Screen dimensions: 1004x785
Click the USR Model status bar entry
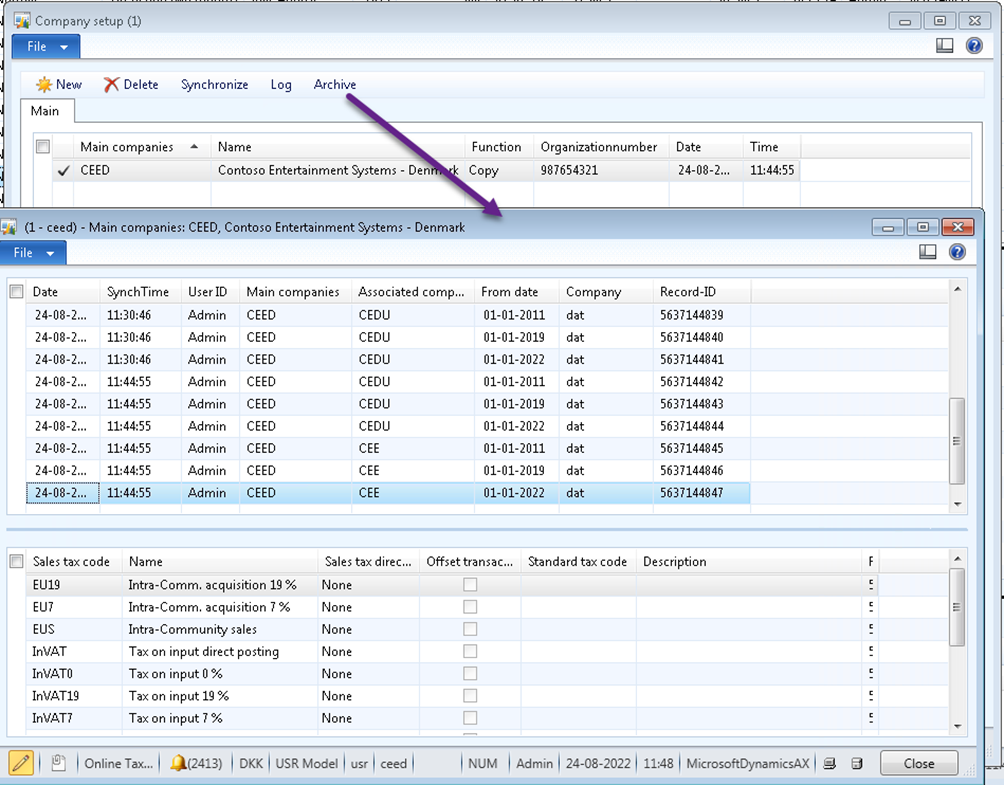tap(307, 763)
